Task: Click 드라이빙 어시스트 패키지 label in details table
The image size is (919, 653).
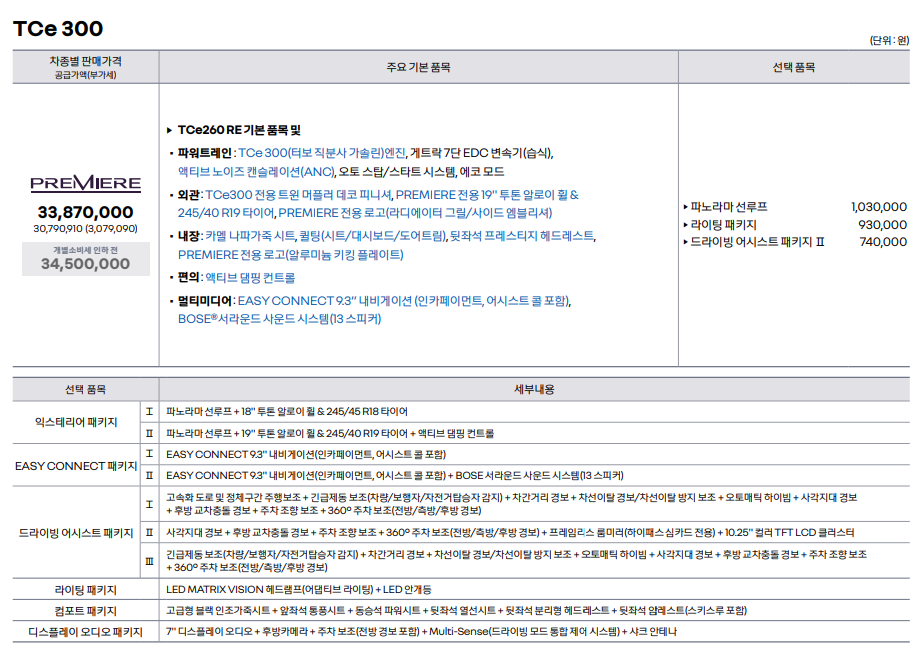Action: [76, 533]
